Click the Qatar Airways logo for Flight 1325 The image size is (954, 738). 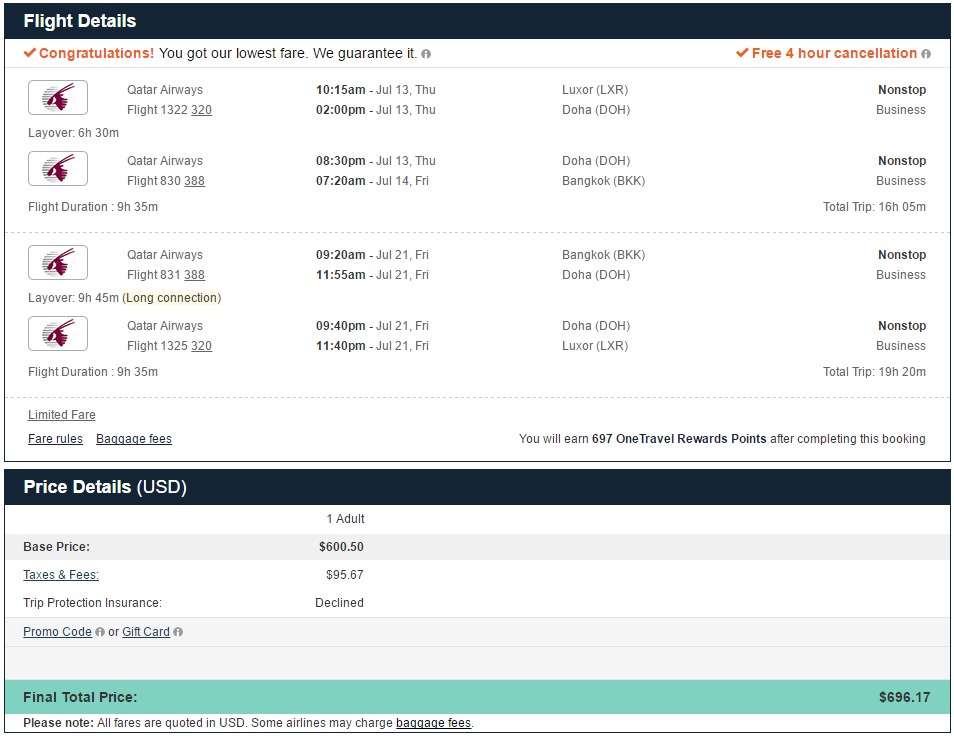pyautogui.click(x=58, y=333)
